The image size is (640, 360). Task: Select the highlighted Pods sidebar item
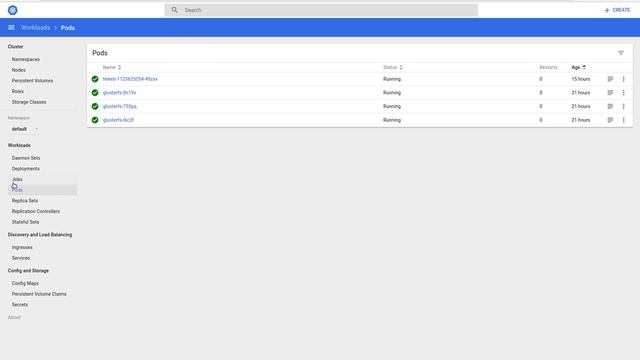pos(42,190)
